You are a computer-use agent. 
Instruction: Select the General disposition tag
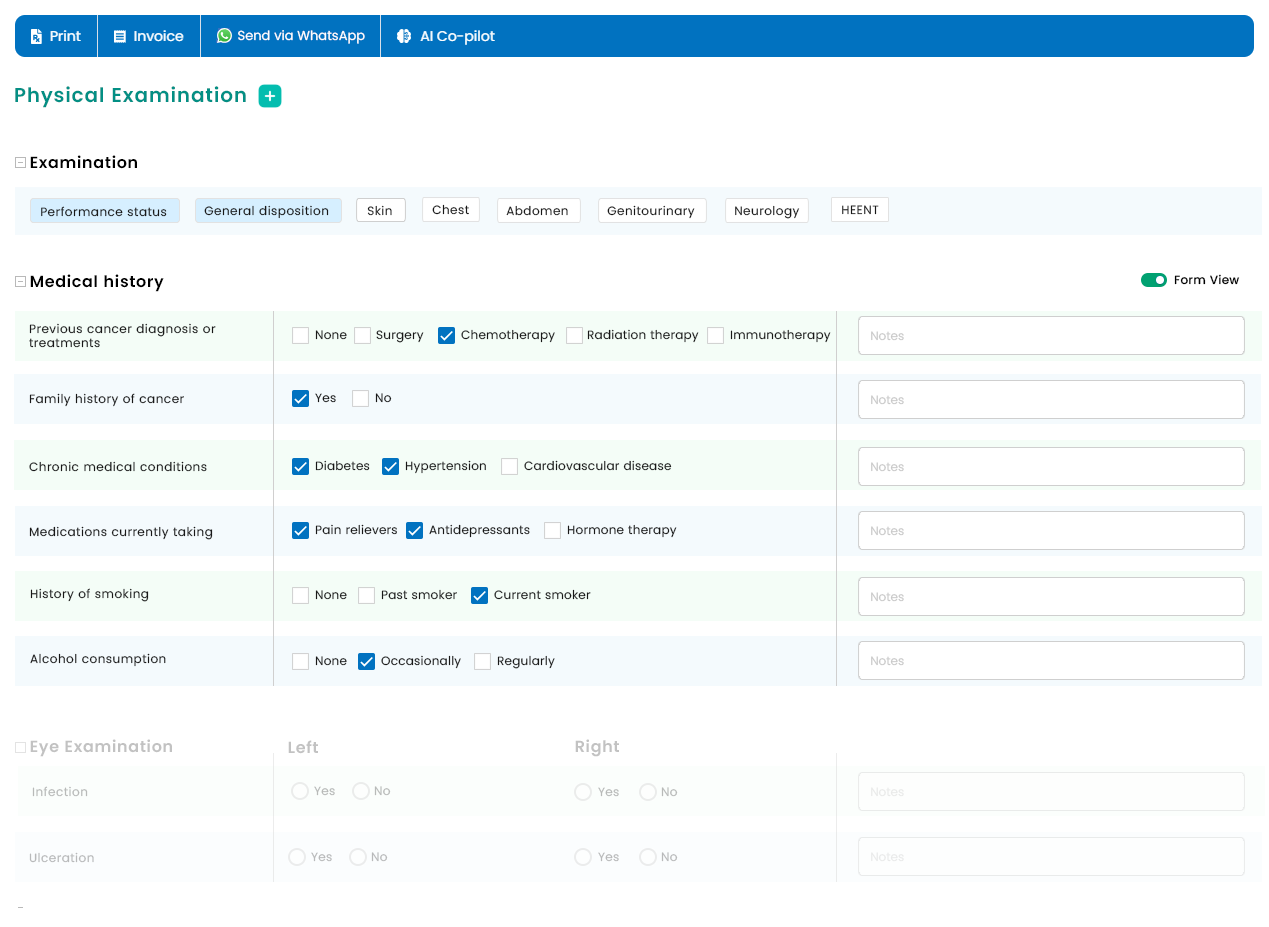click(267, 210)
